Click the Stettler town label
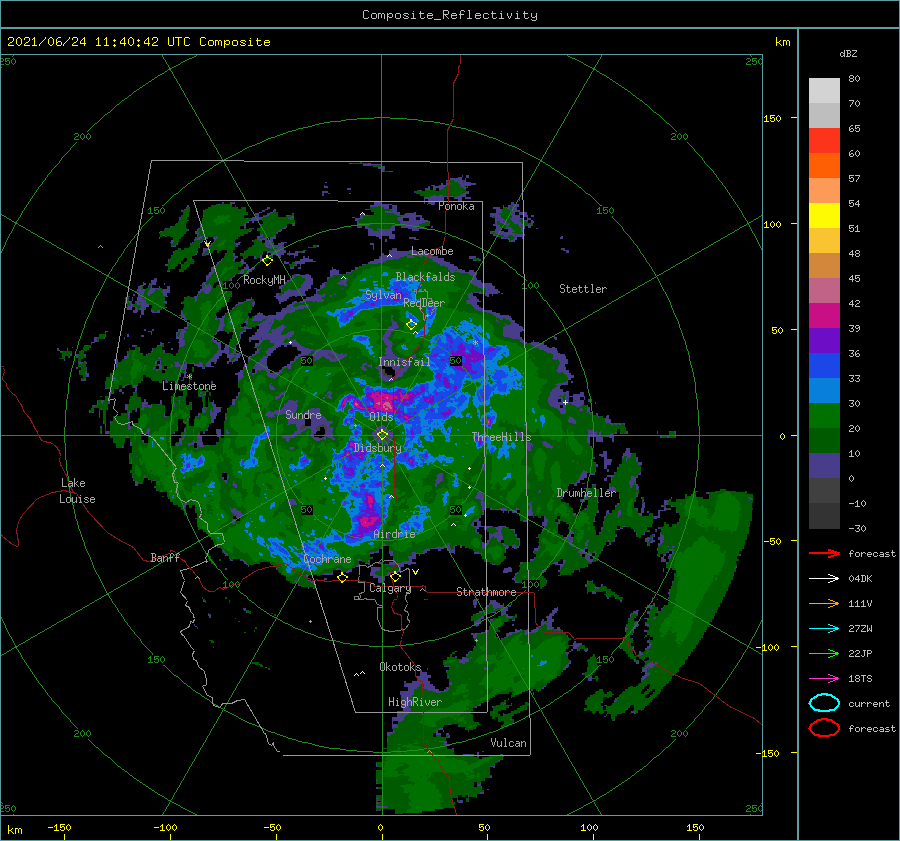The height and width of the screenshot is (841, 900). (583, 289)
